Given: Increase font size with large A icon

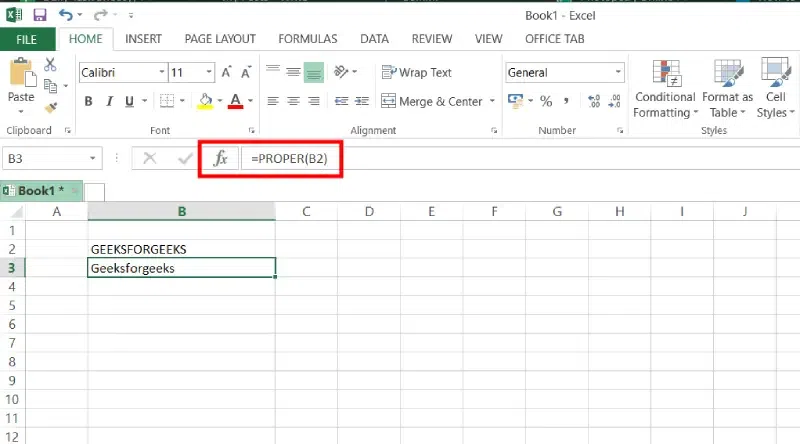Looking at the screenshot, I should tap(227, 72).
